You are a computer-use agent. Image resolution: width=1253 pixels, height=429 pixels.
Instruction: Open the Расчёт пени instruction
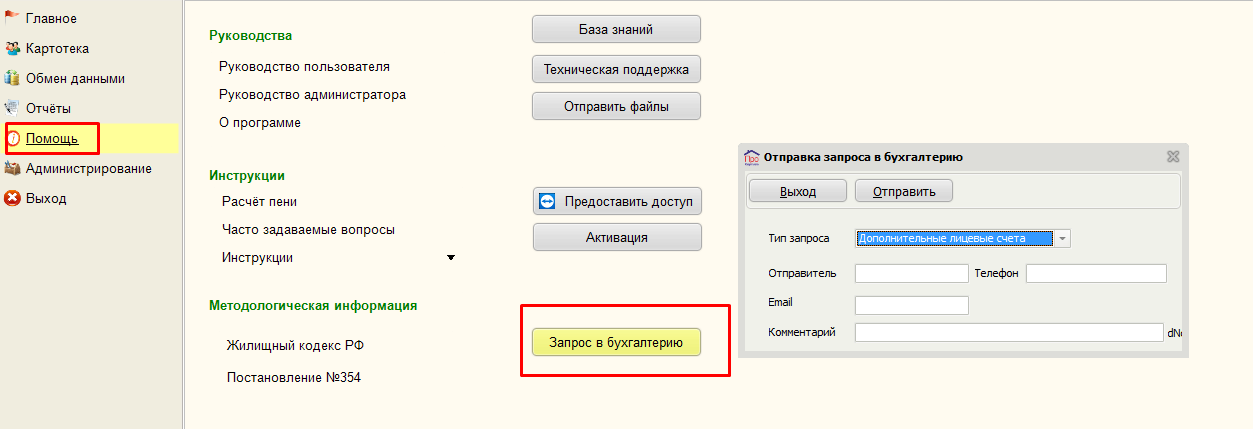(259, 201)
